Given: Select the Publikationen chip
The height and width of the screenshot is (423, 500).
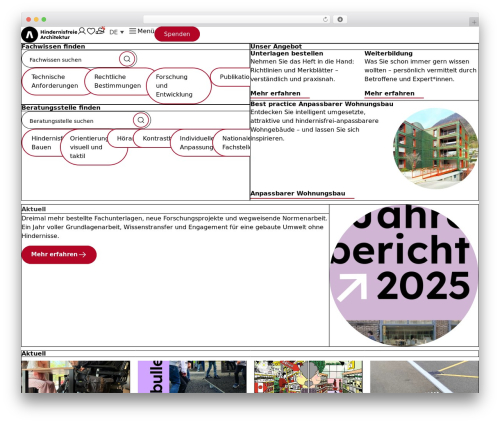Looking at the screenshot, I should (x=230, y=77).
